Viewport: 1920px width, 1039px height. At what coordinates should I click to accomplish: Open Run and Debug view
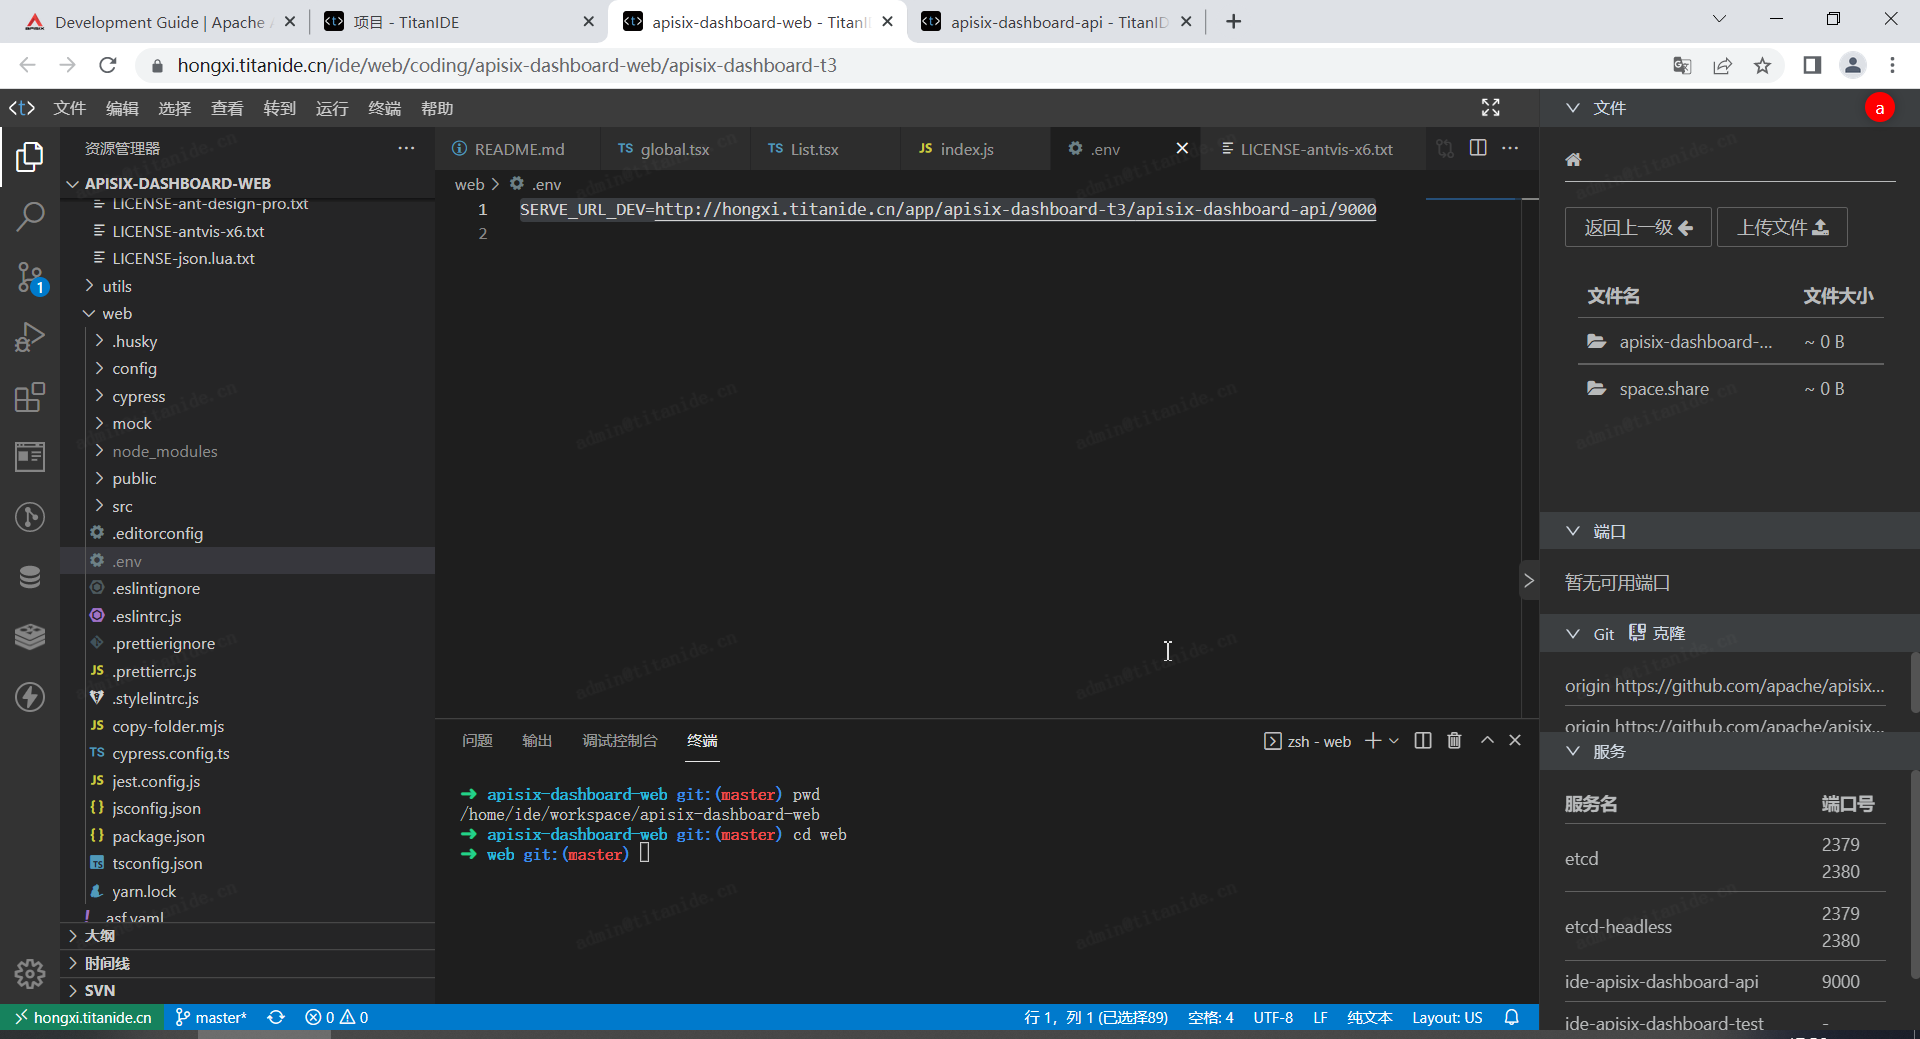[x=30, y=337]
